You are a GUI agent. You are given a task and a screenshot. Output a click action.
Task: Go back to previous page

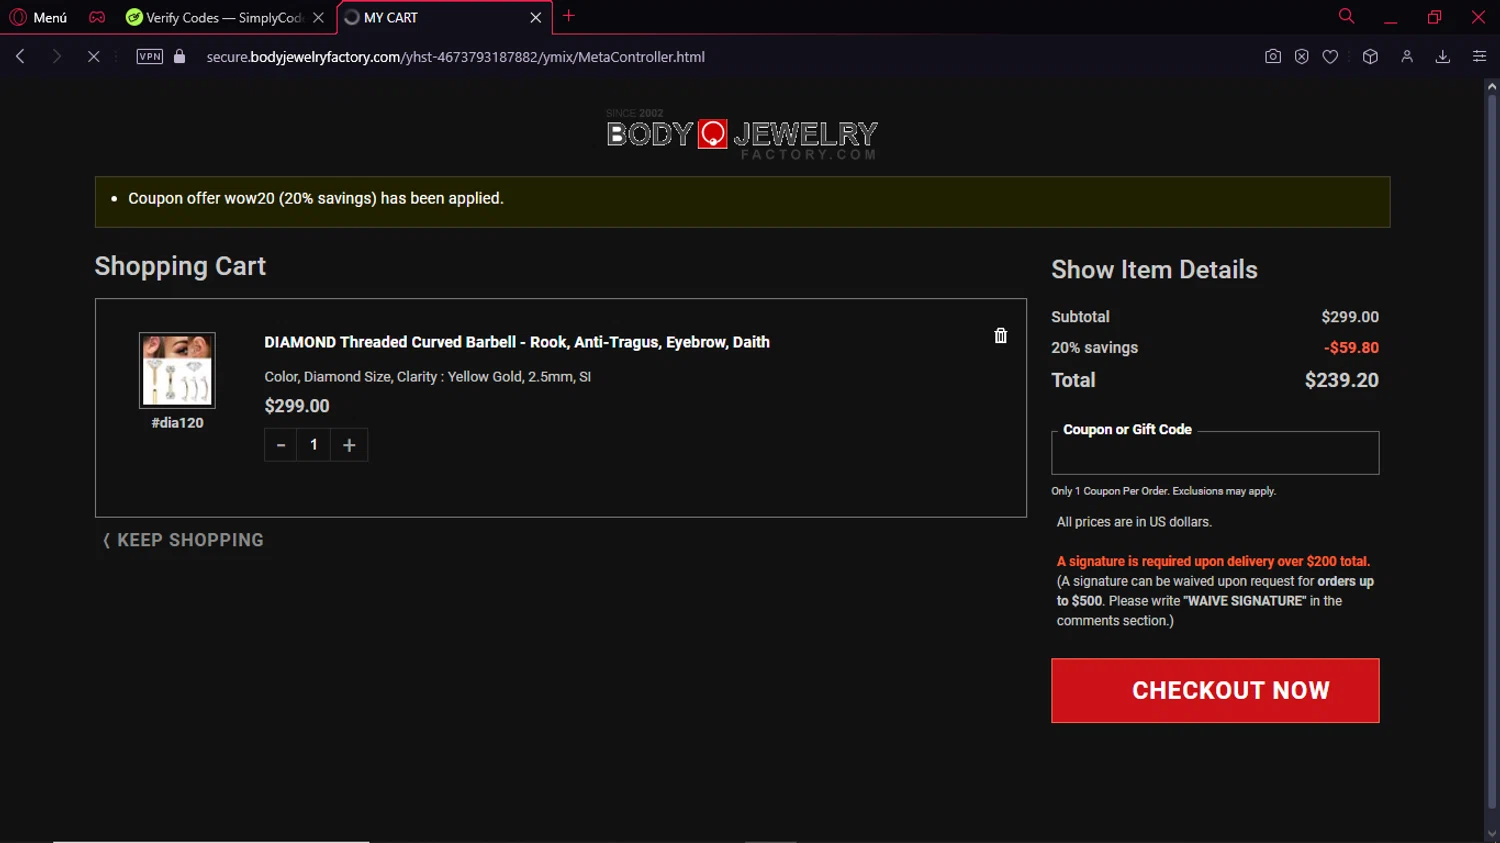[20, 57]
